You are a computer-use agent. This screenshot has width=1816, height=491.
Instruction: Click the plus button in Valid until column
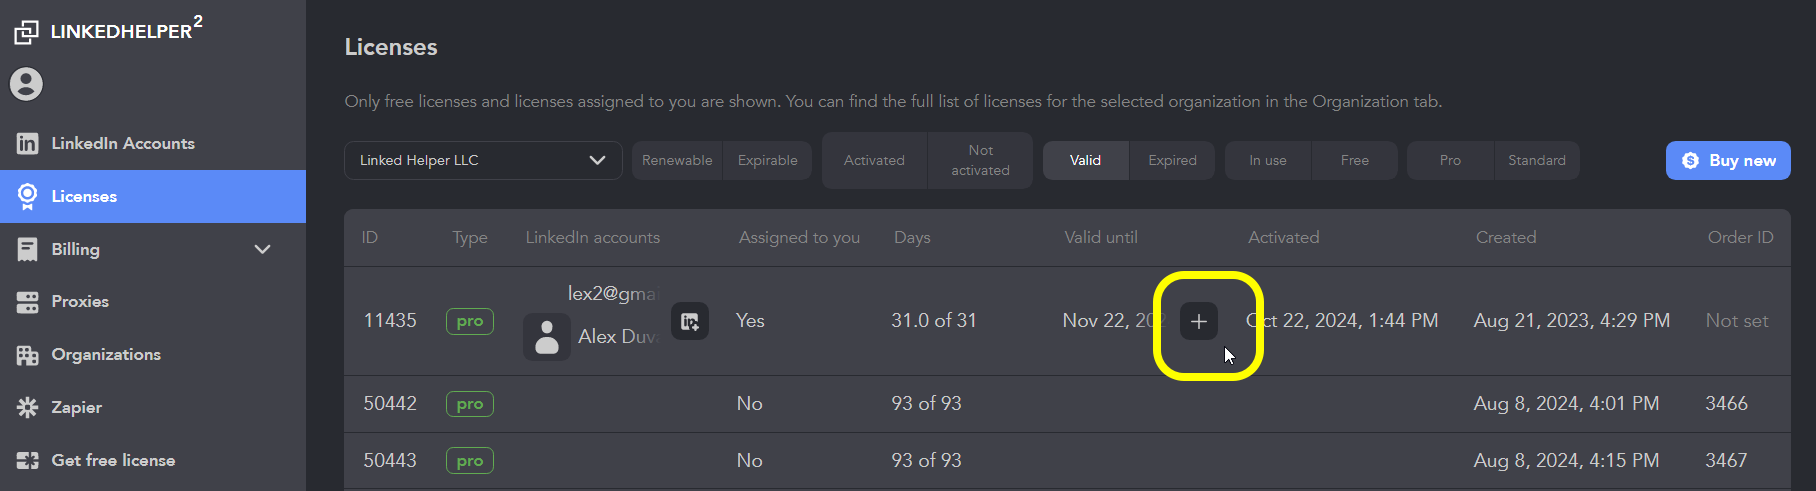coord(1199,321)
